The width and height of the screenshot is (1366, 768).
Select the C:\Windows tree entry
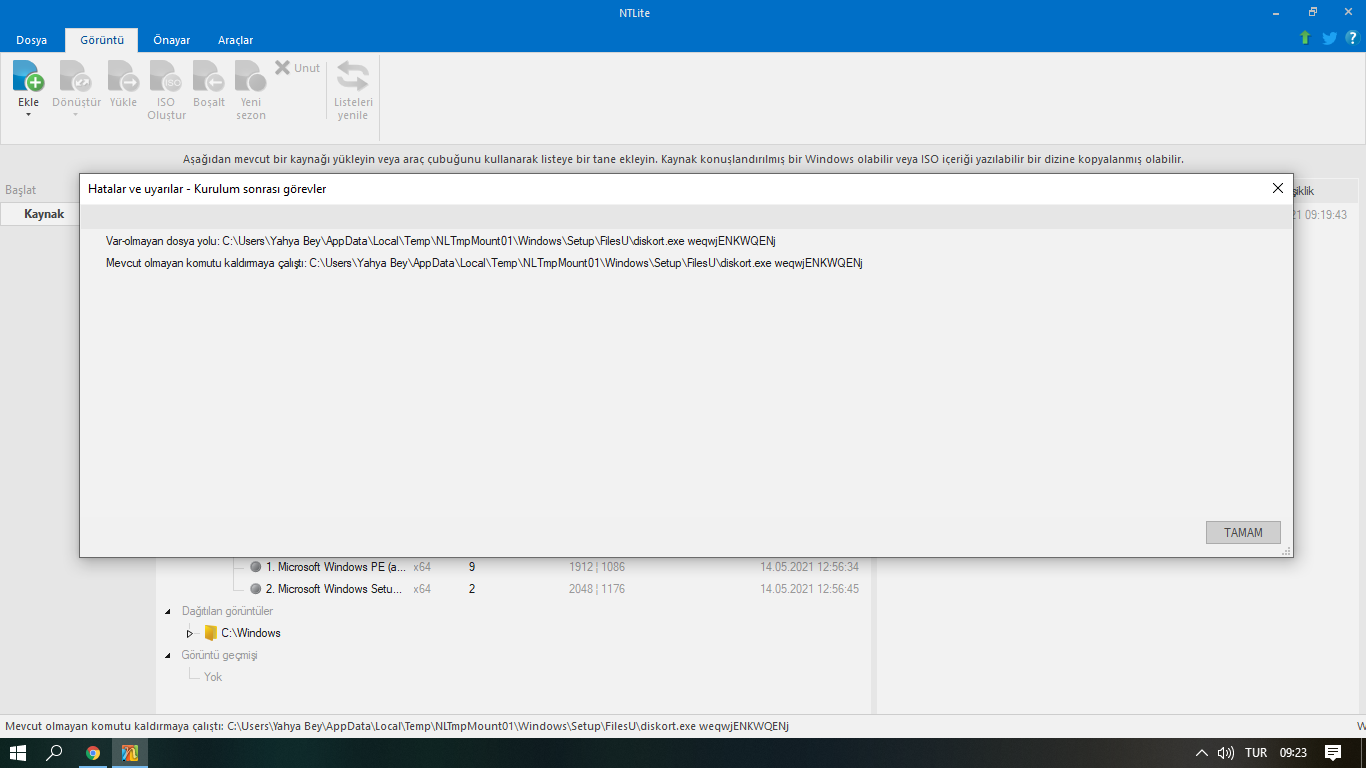click(x=251, y=633)
